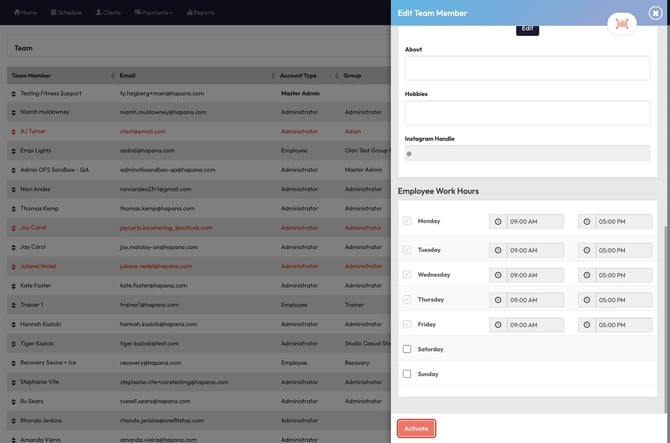
Task: Click the Clients person icon
Action: pyautogui.click(x=99, y=13)
